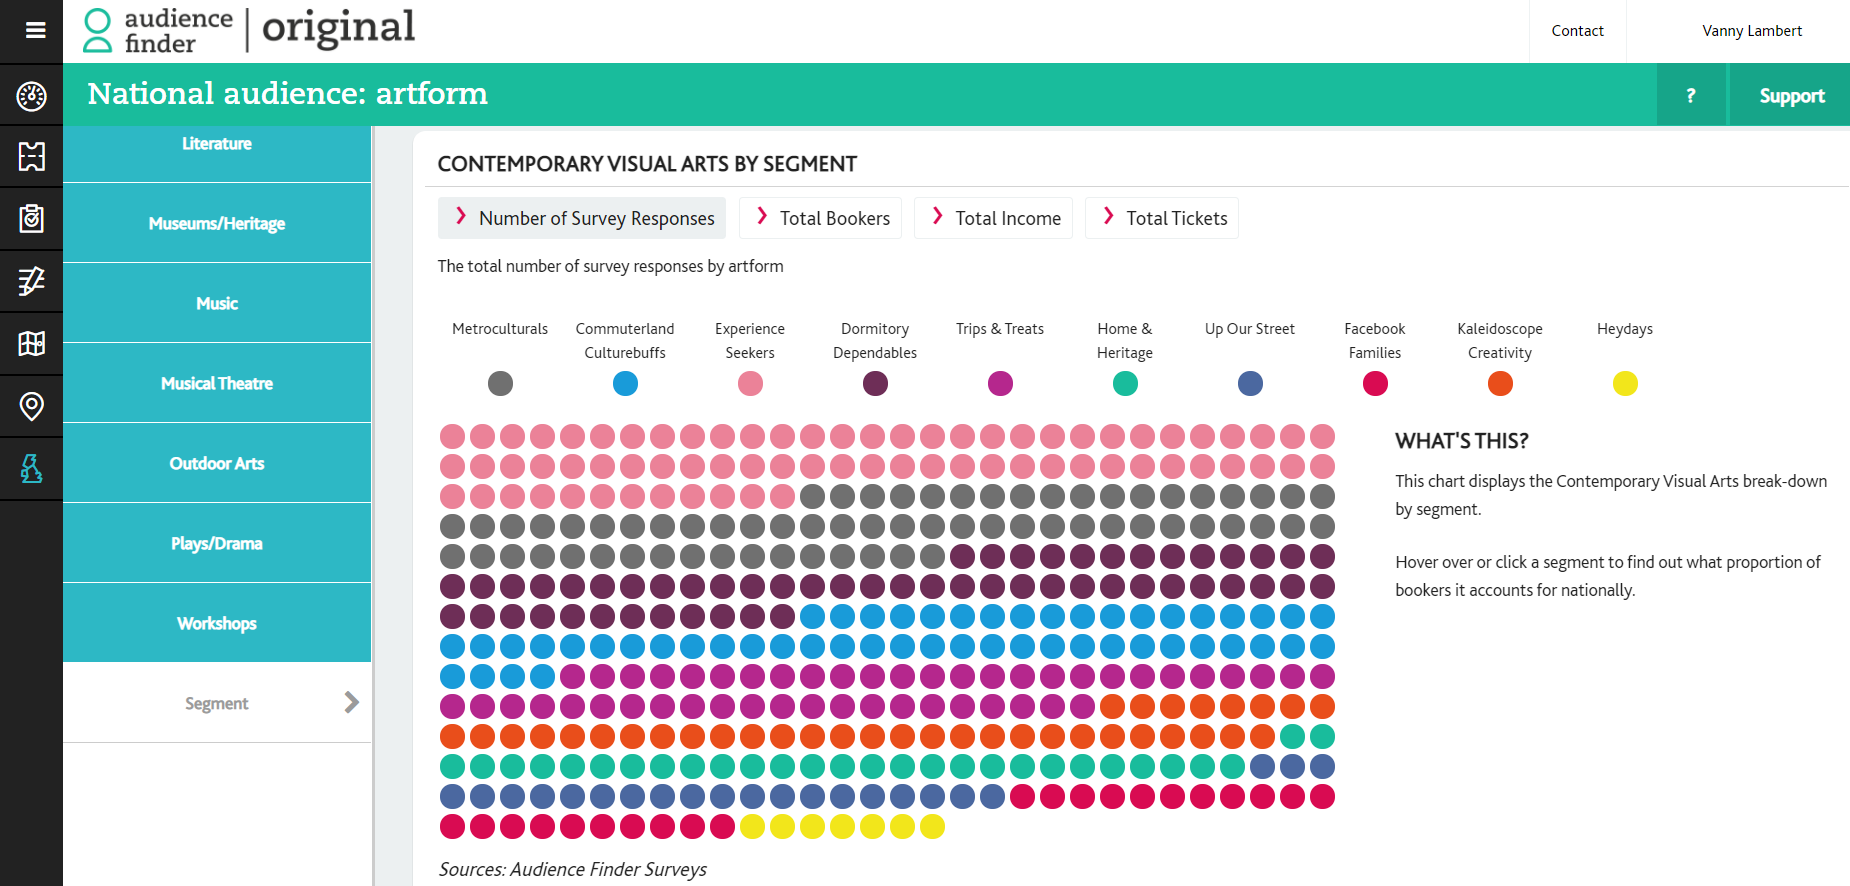Open the ticket icon in sidebar
This screenshot has height=886, width=1850.
(31, 156)
